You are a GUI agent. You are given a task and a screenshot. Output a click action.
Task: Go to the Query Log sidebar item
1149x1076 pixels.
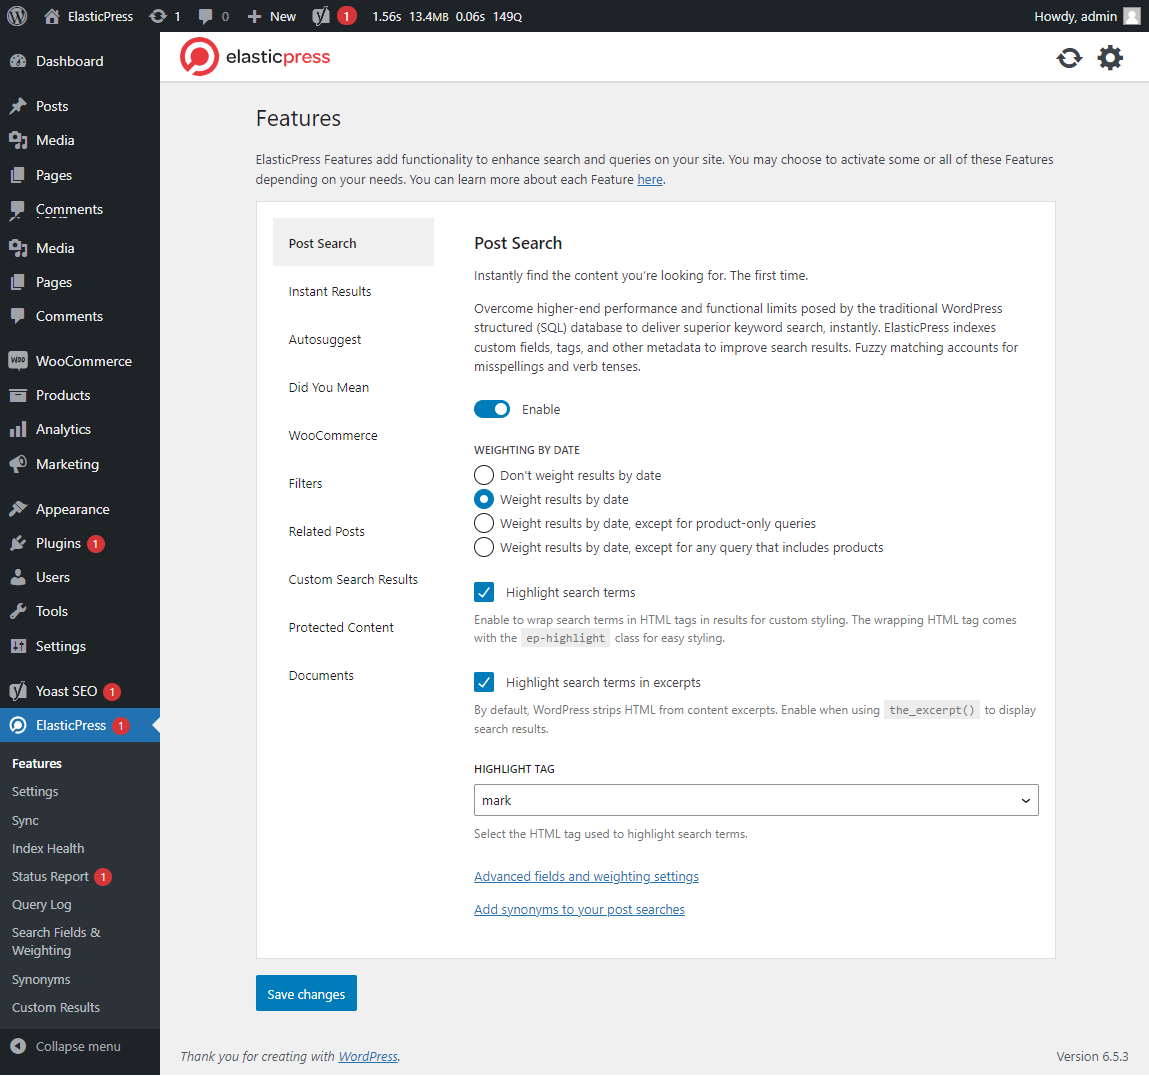pos(40,904)
